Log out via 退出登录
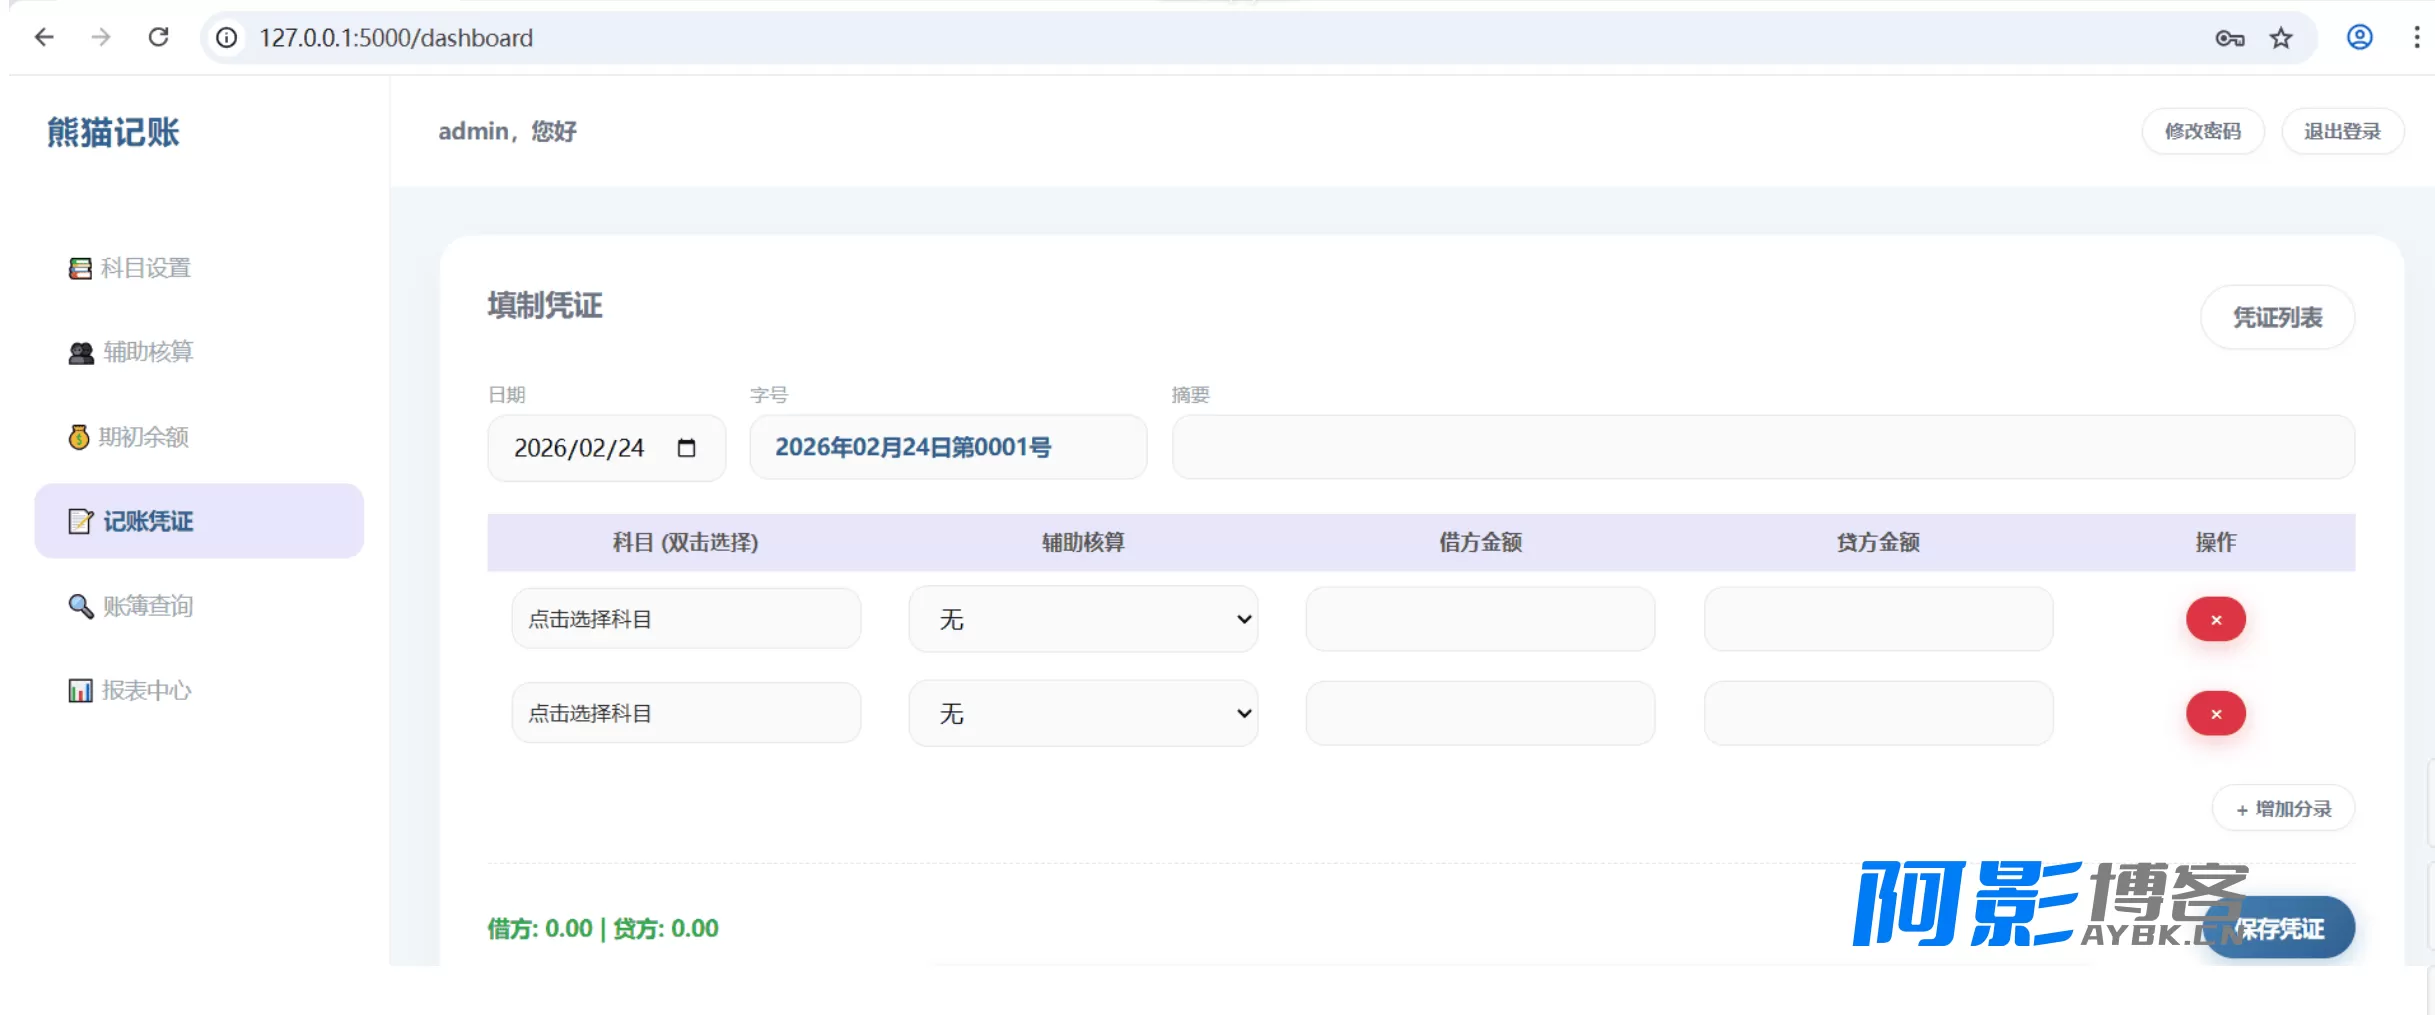 [x=2342, y=131]
